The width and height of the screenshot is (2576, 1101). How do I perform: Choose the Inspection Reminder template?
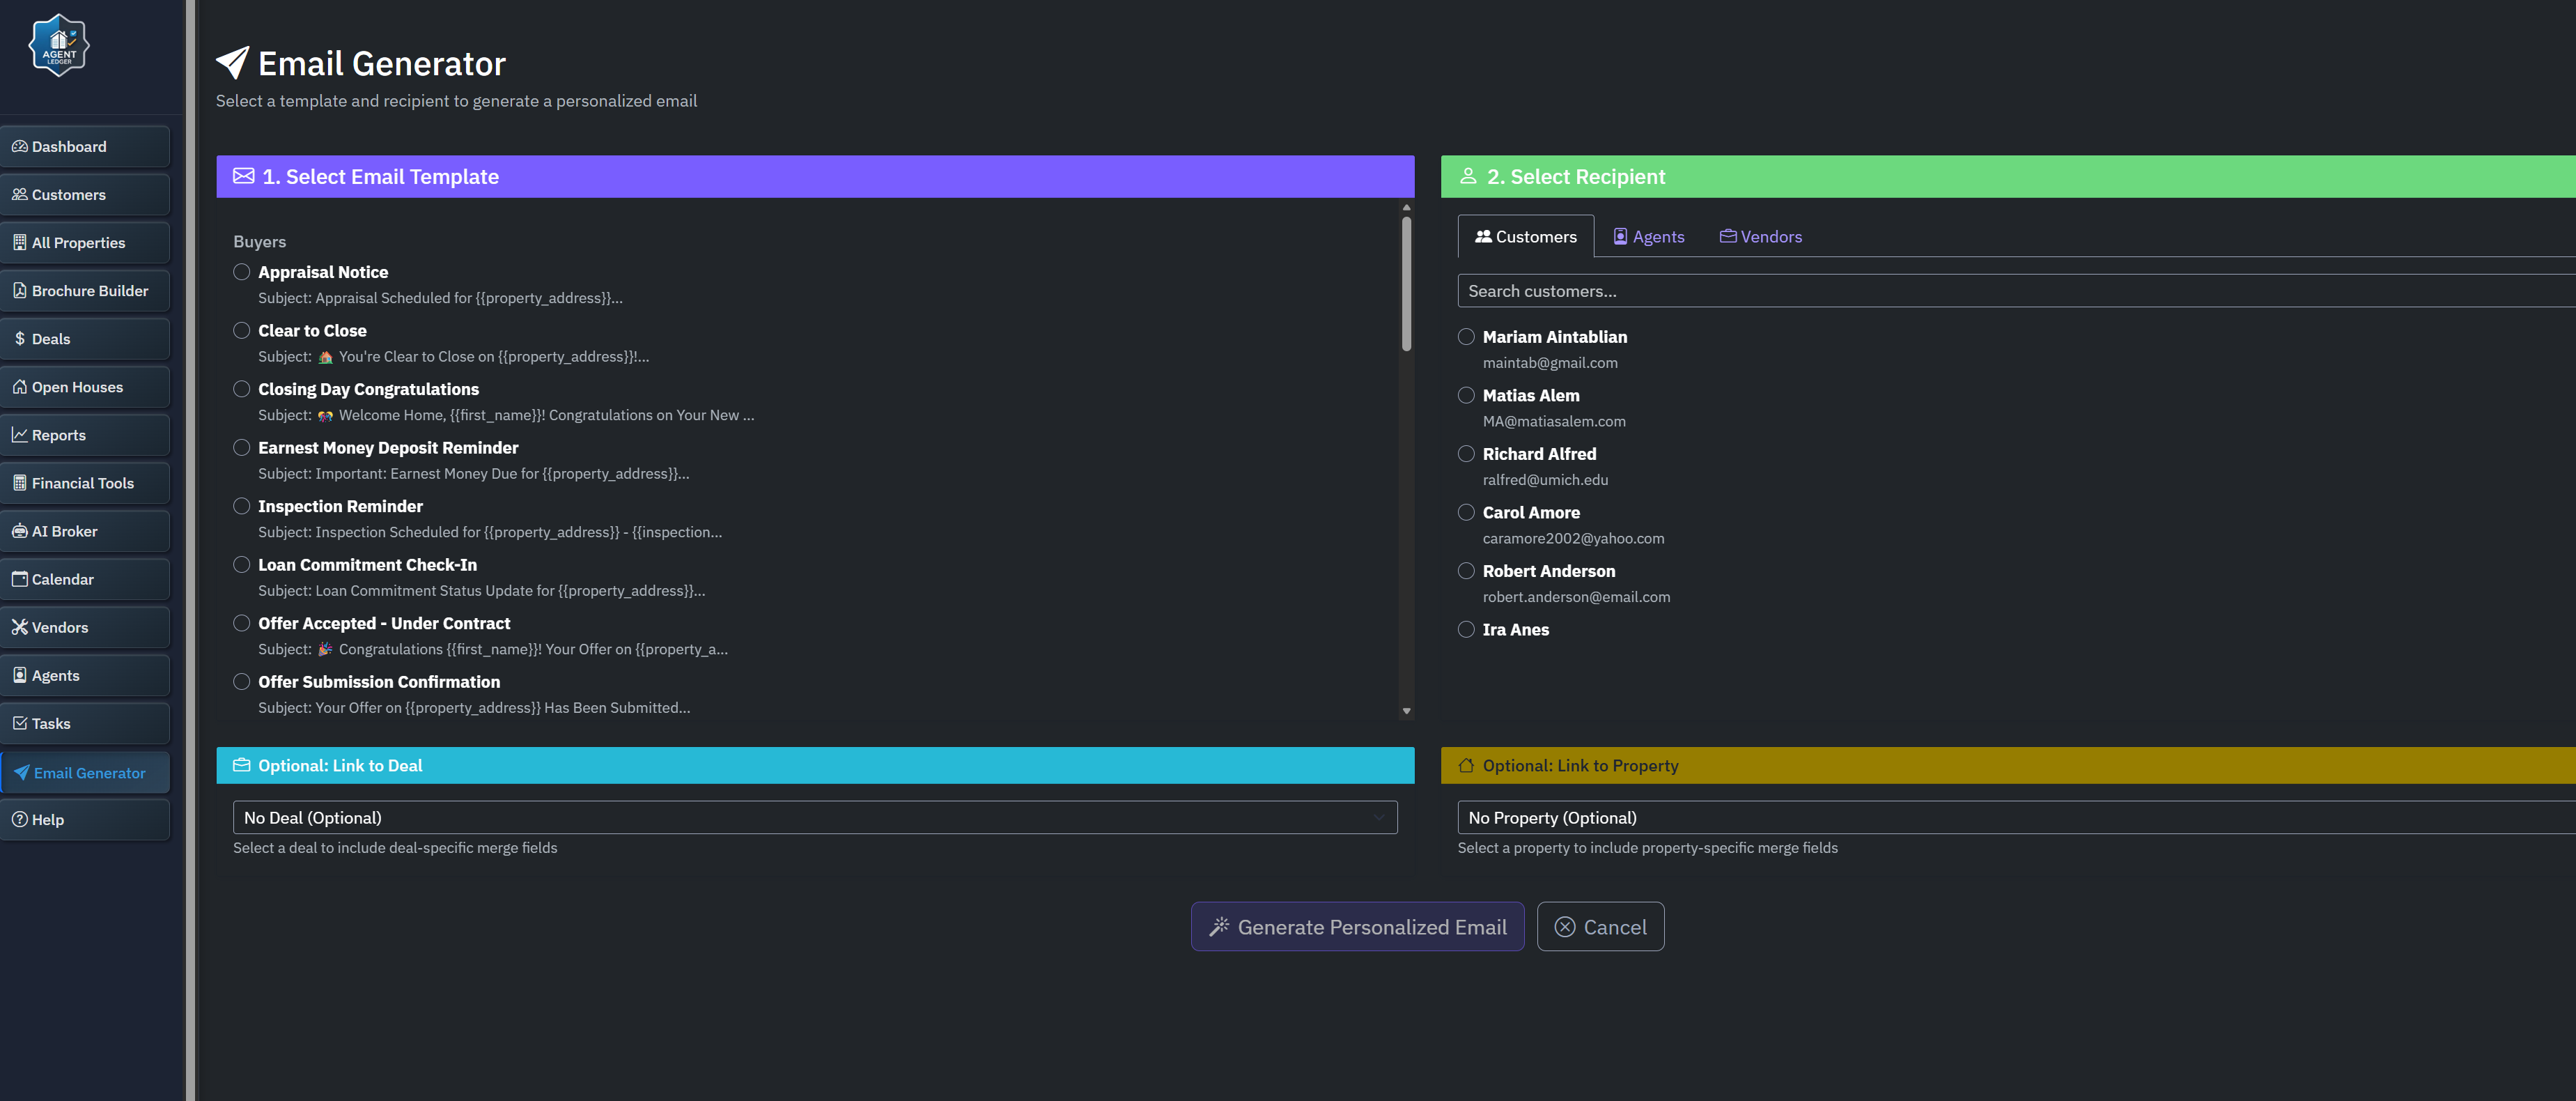(242, 506)
